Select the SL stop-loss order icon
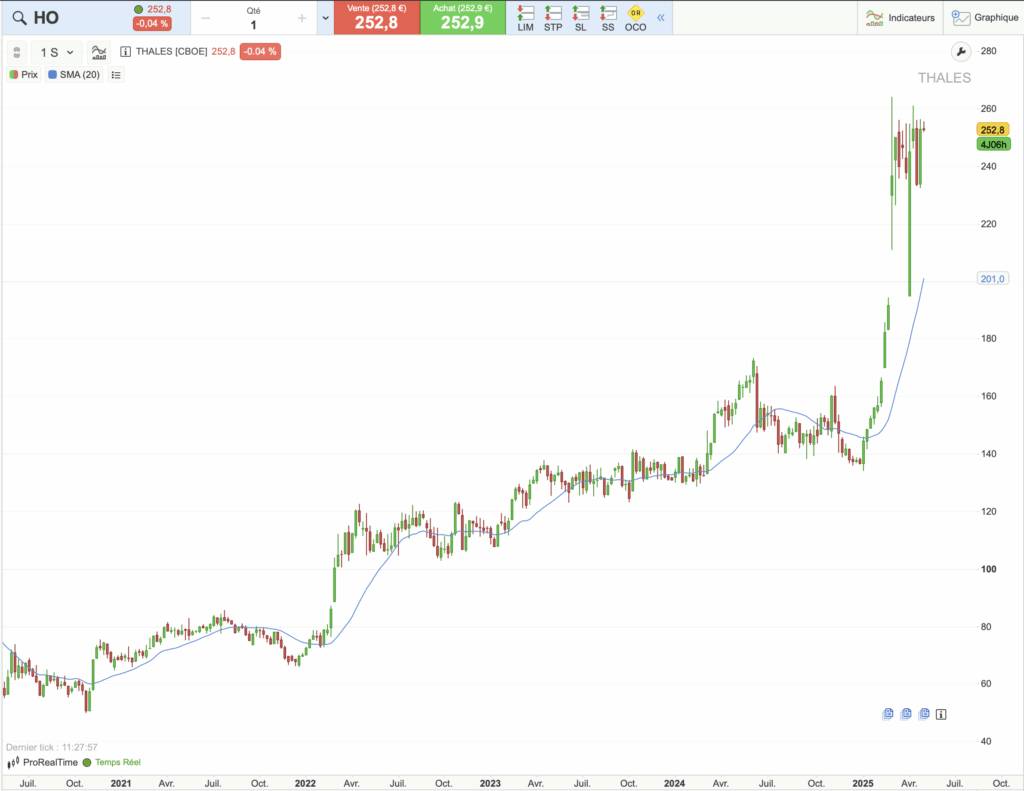1024x791 pixels. tap(581, 18)
